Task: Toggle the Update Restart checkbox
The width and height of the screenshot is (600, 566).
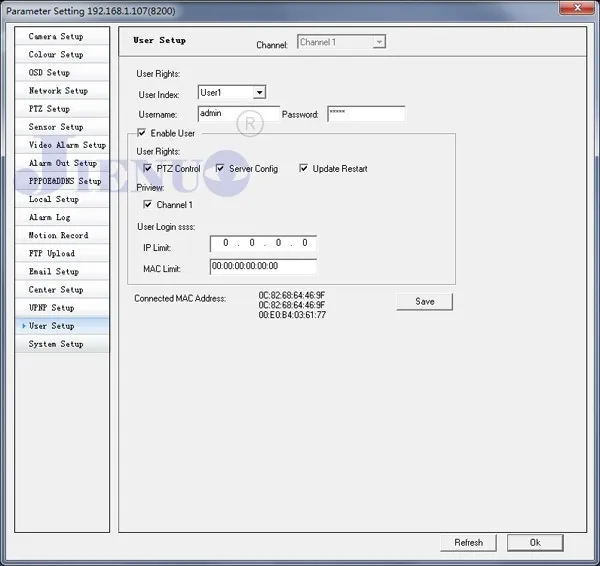Action: 303,168
